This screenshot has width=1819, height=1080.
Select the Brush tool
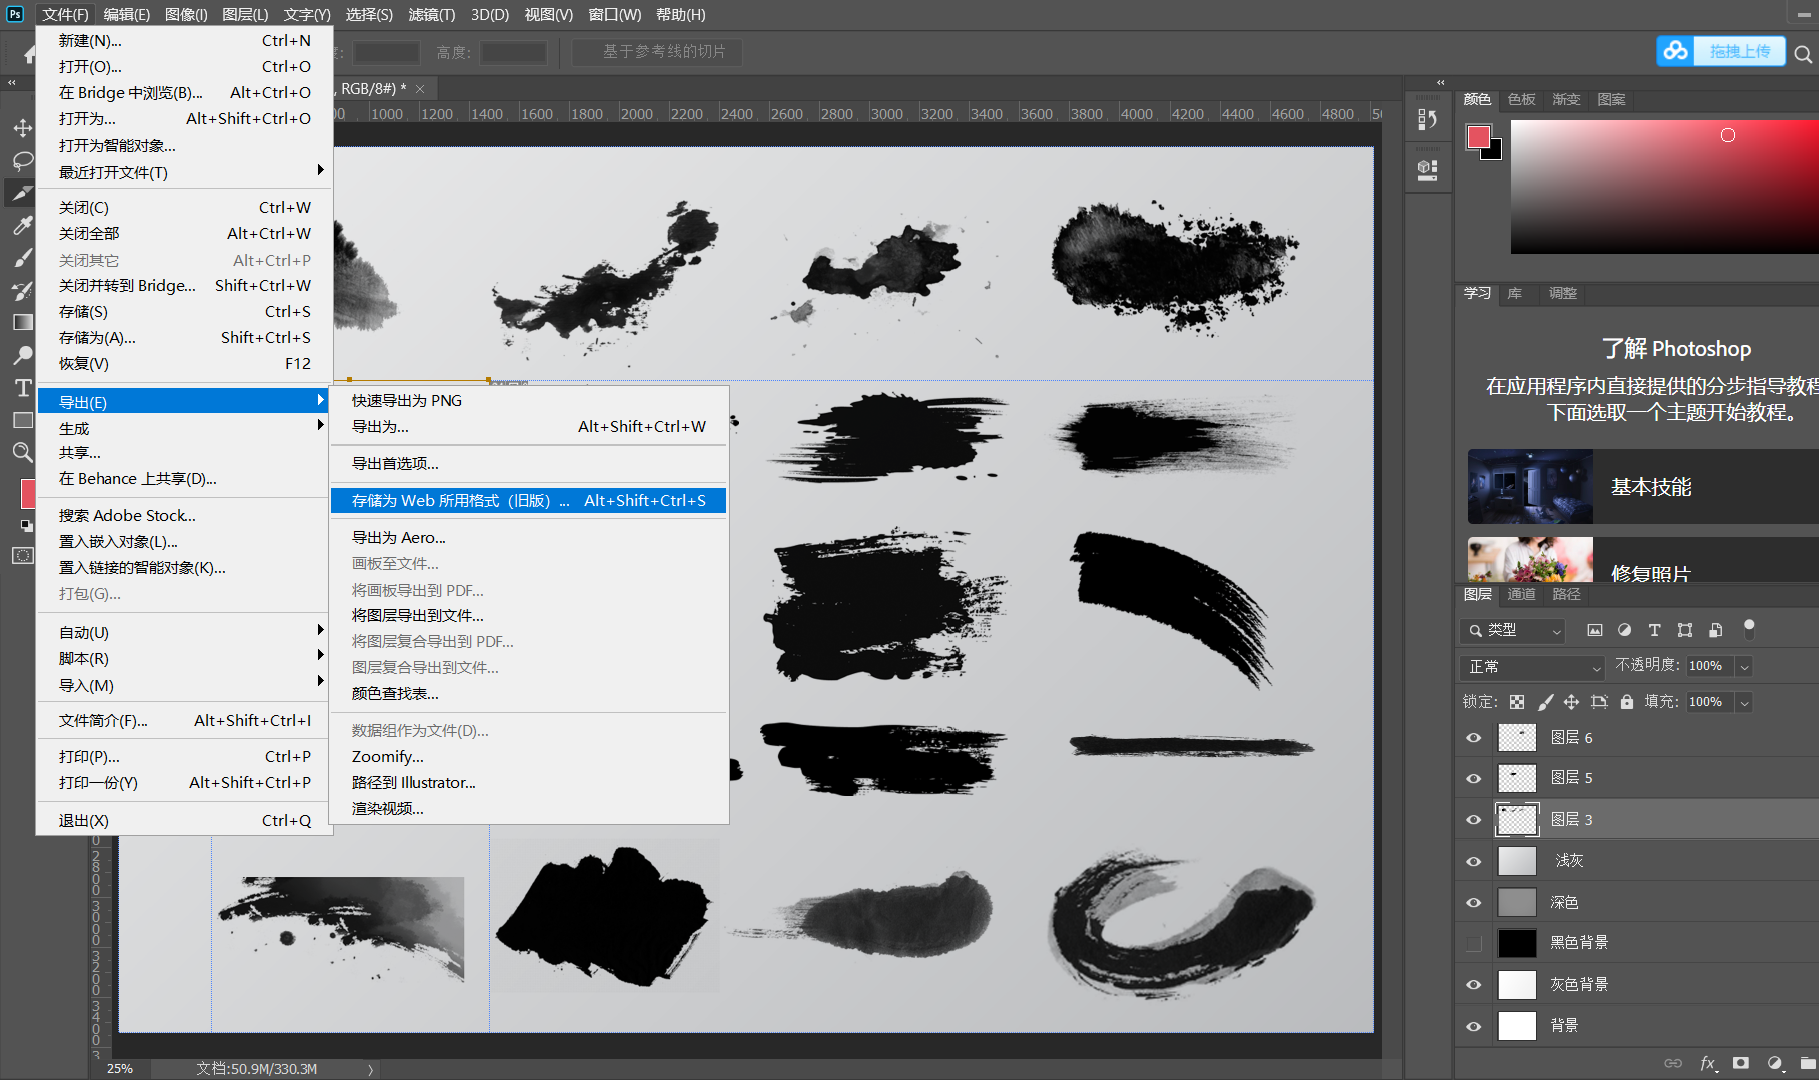click(x=22, y=258)
